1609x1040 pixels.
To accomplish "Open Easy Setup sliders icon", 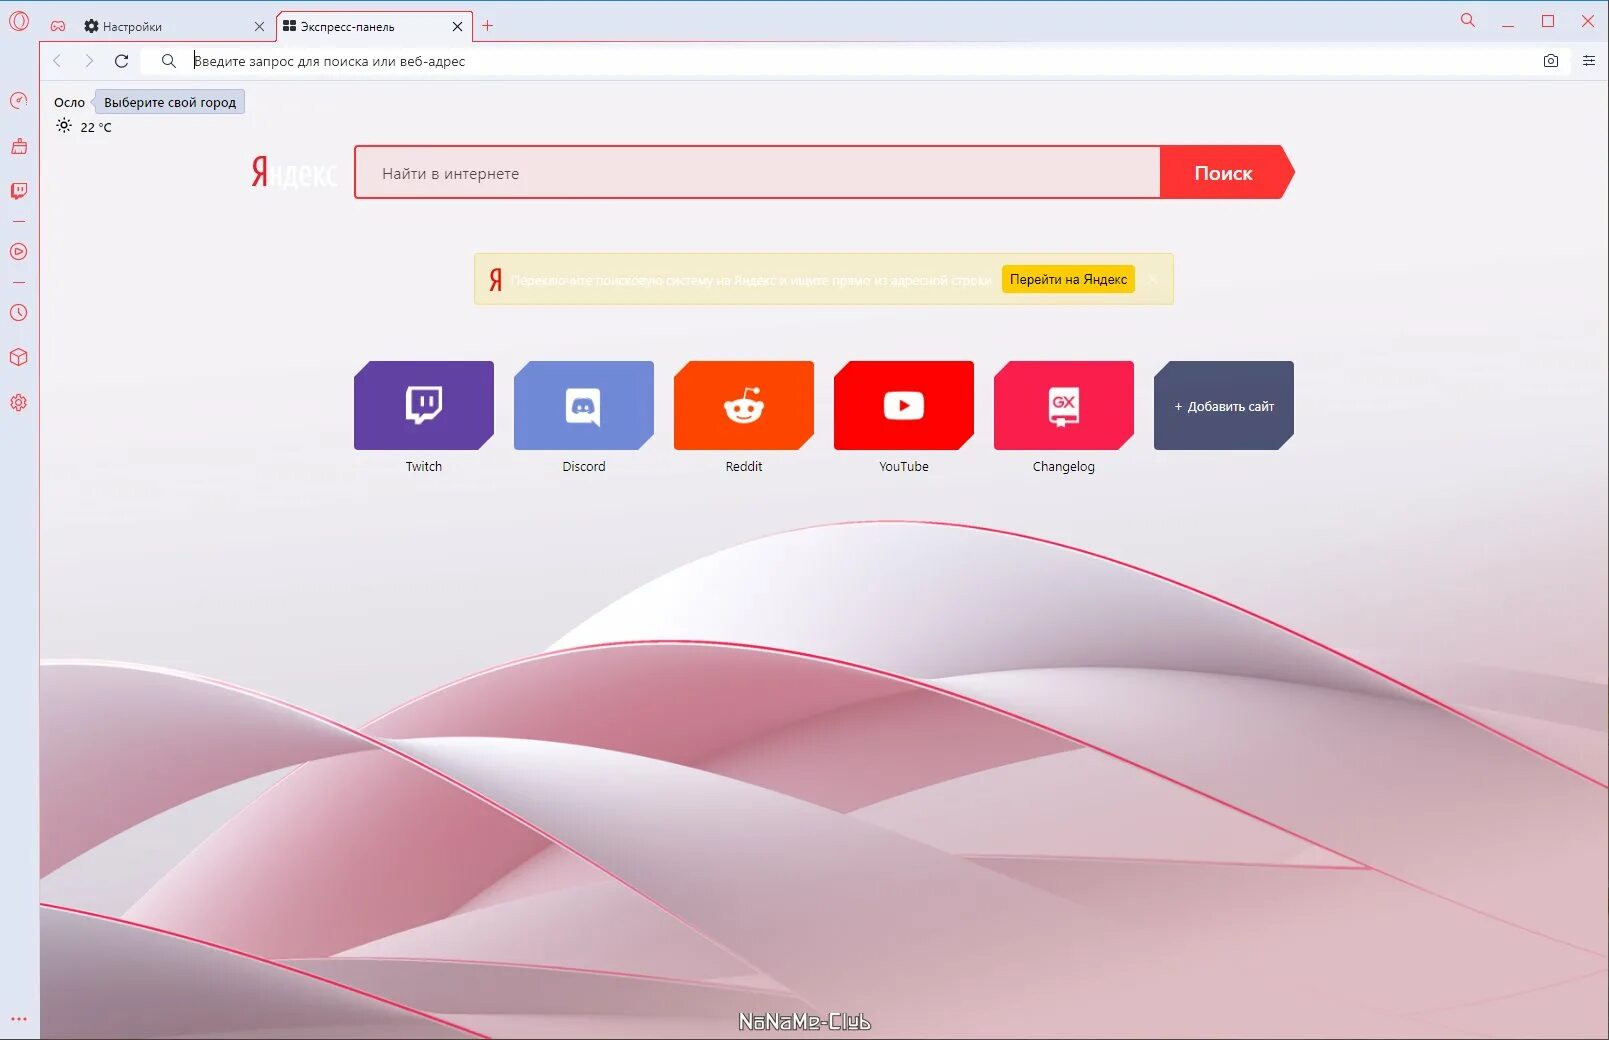I will 1589,61.
